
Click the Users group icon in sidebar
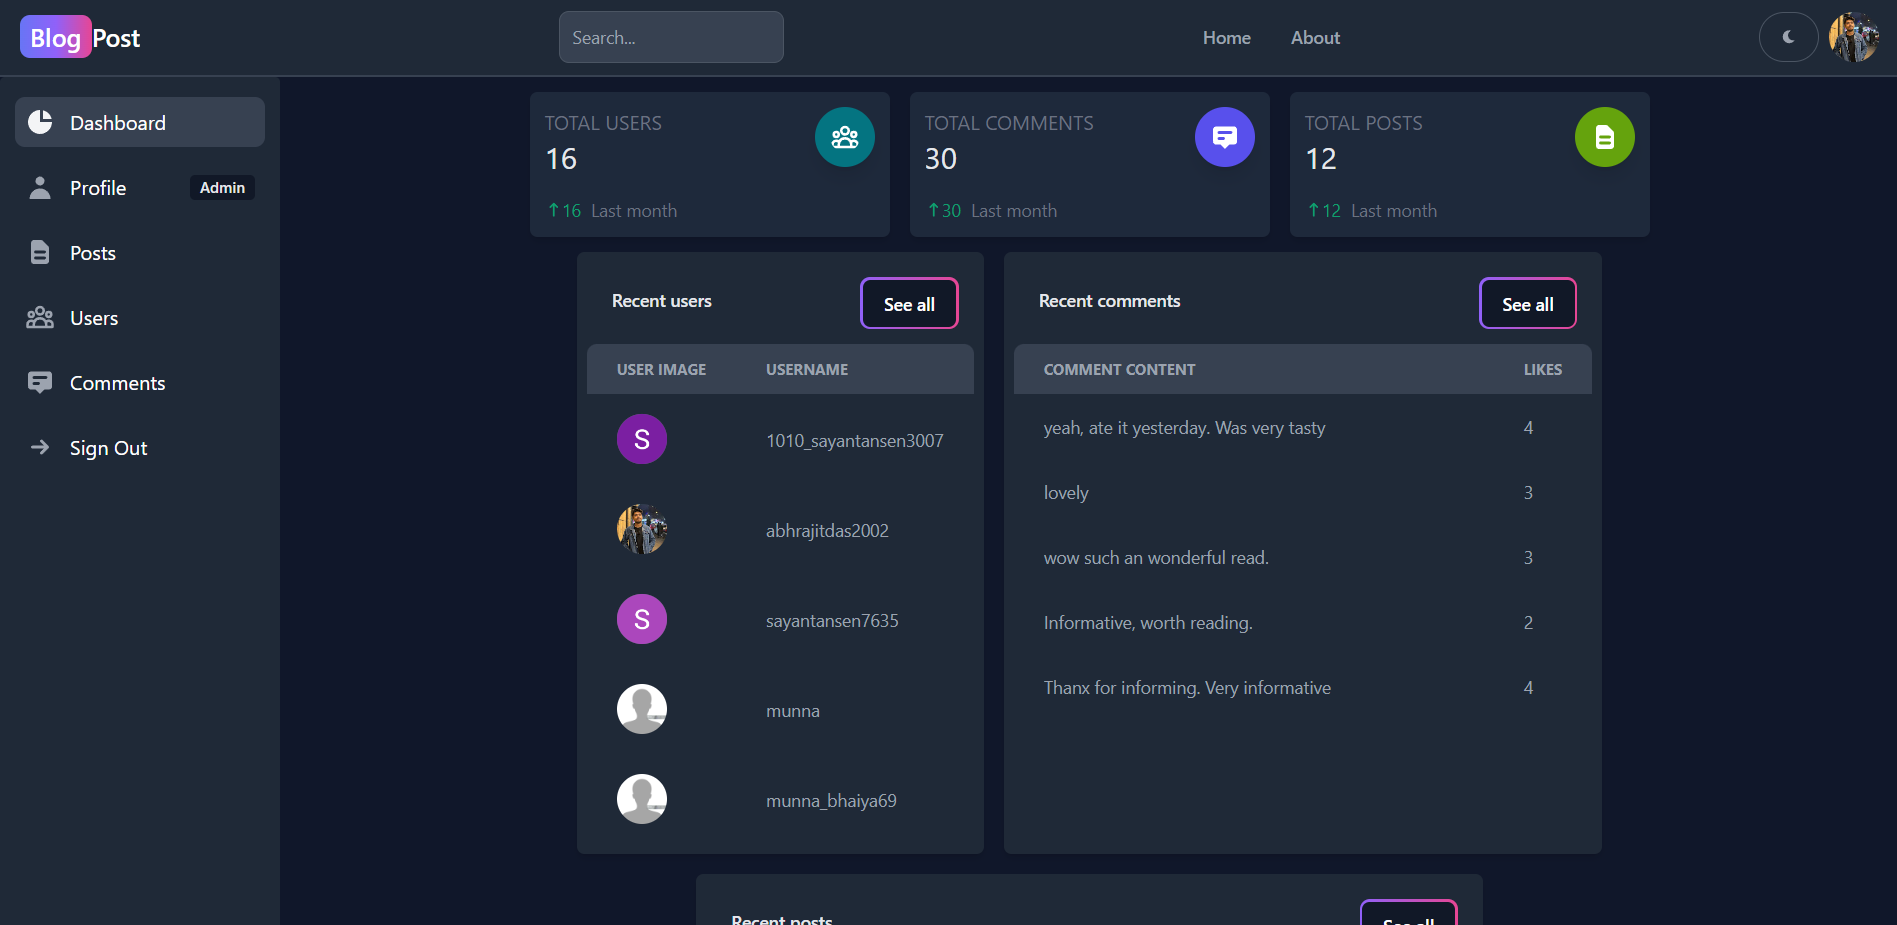coord(40,318)
